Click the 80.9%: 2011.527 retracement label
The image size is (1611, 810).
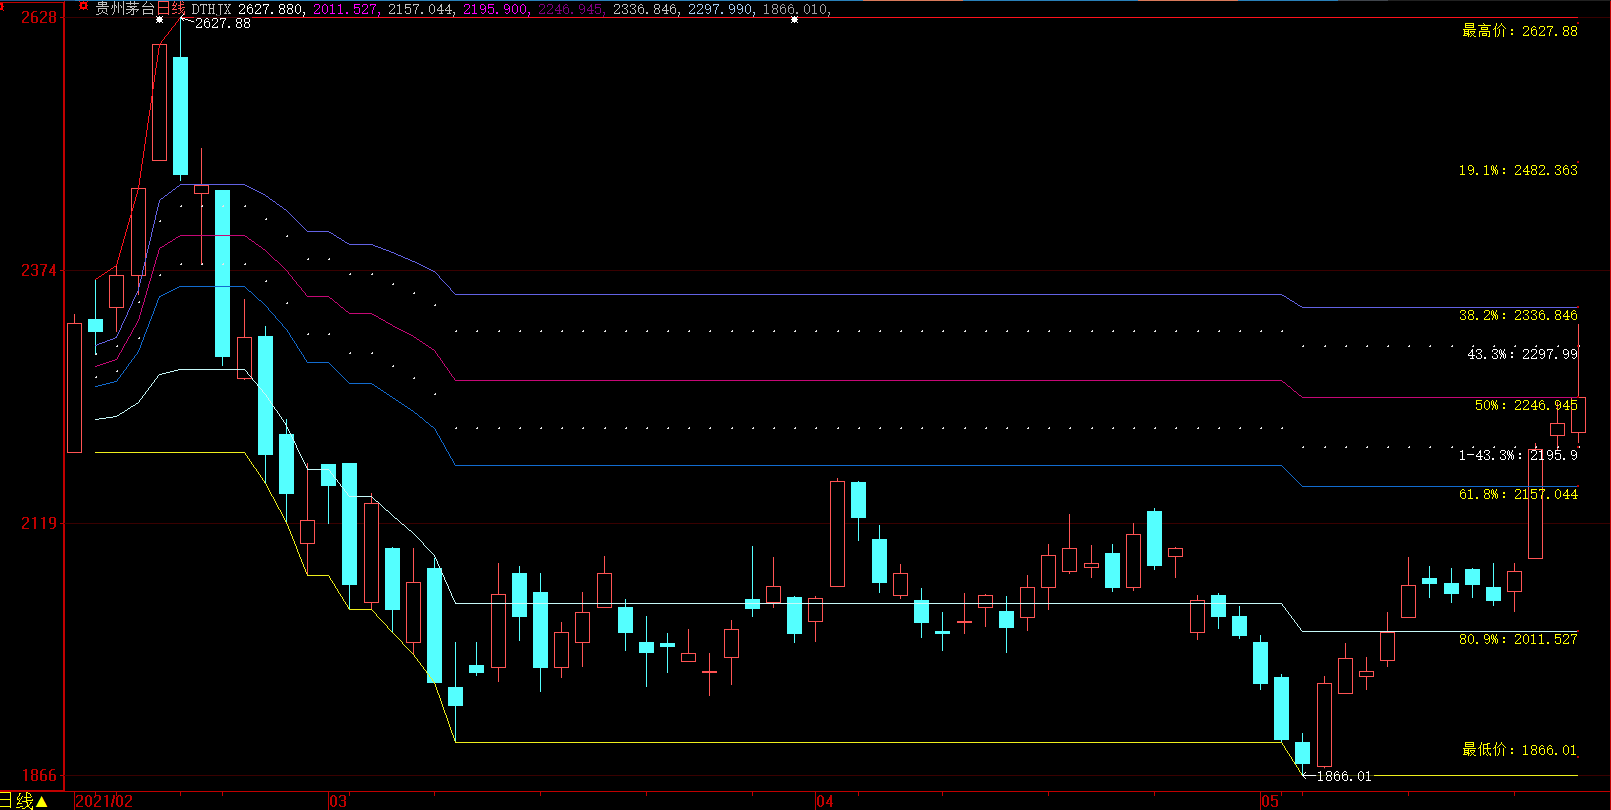tap(1518, 639)
